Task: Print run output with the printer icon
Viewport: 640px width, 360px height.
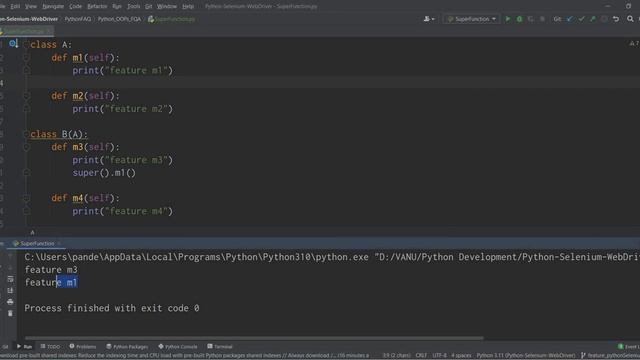Action: click(x=10, y=302)
